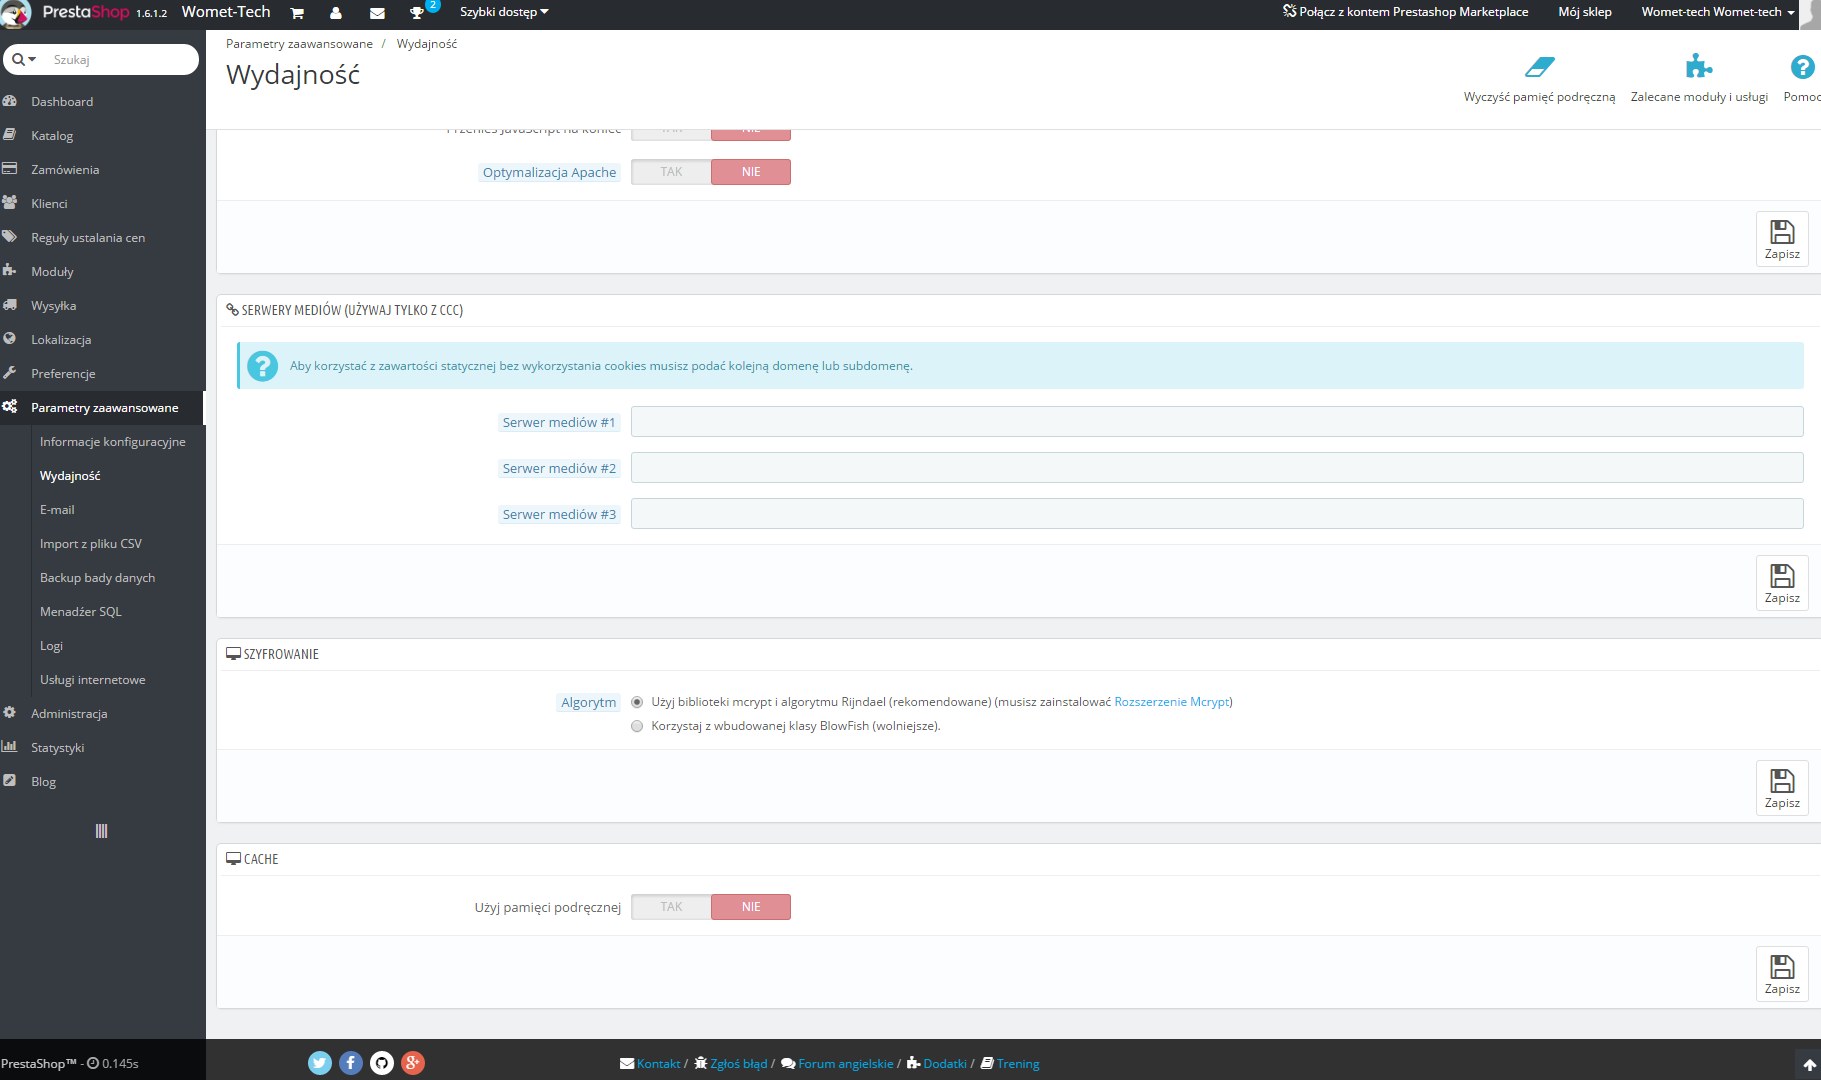Open the envelope messages icon in top bar

pyautogui.click(x=377, y=13)
